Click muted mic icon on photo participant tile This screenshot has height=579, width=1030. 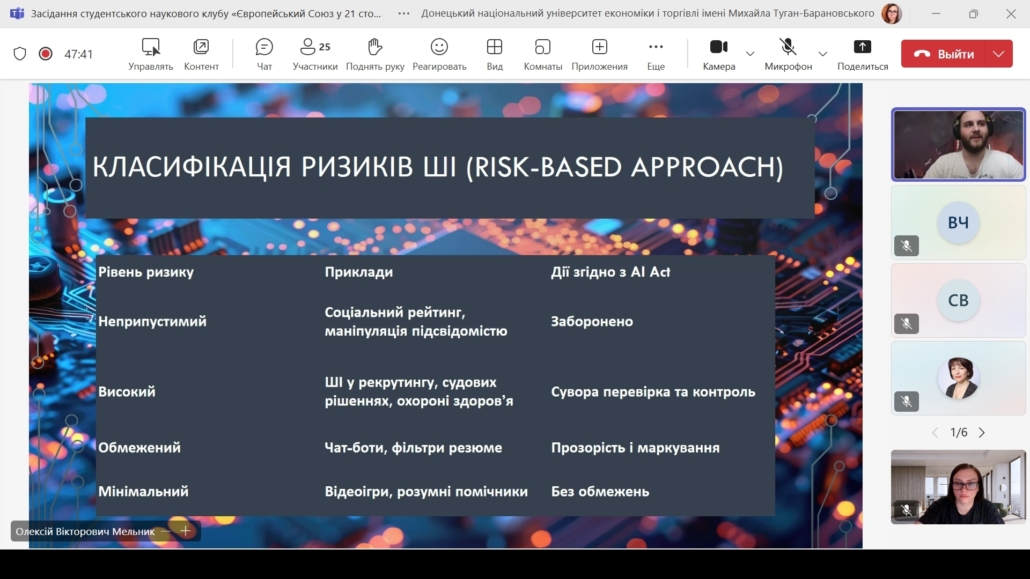click(x=907, y=401)
